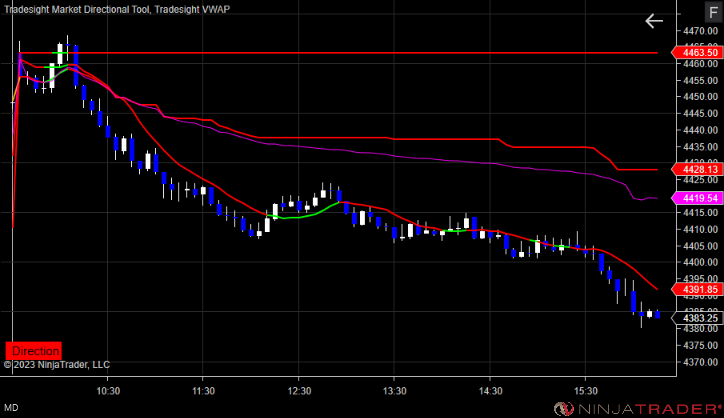Image resolution: width=724 pixels, height=418 pixels.
Task: Click the current price 4383.25 marker
Action: pyautogui.click(x=697, y=318)
